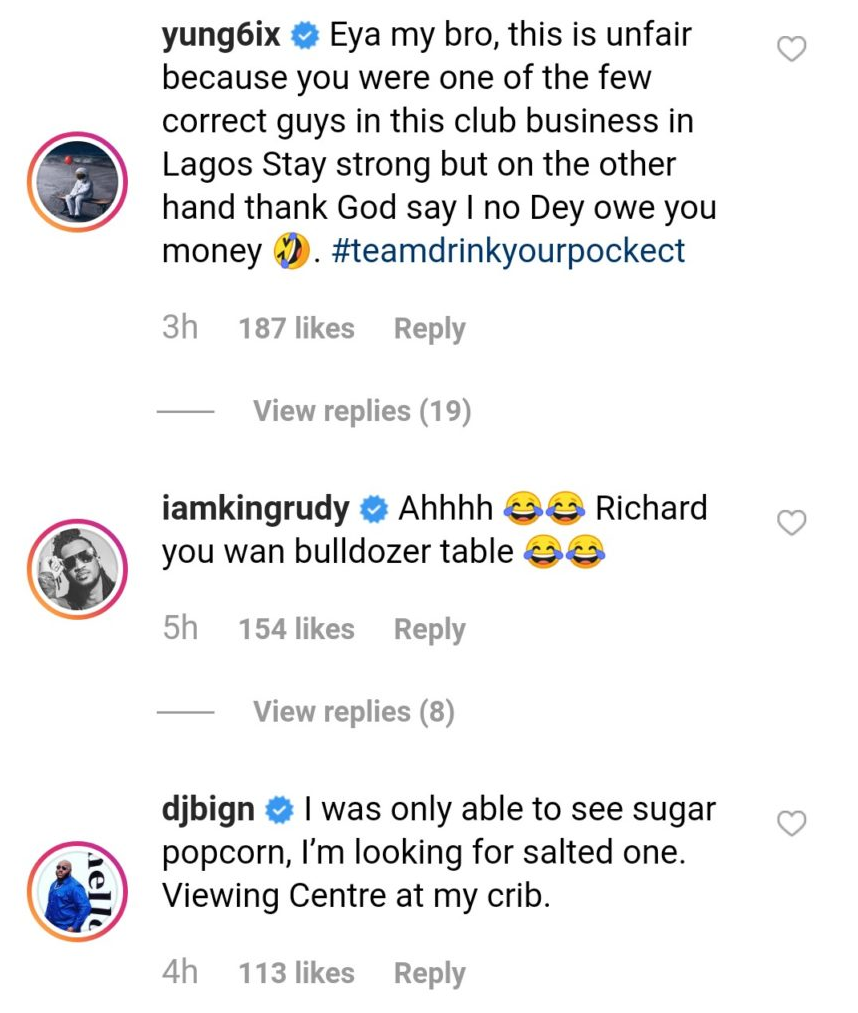Screen dimensions: 858x1013
Task: View who gave the 187 likes
Action: pyautogui.click(x=296, y=329)
